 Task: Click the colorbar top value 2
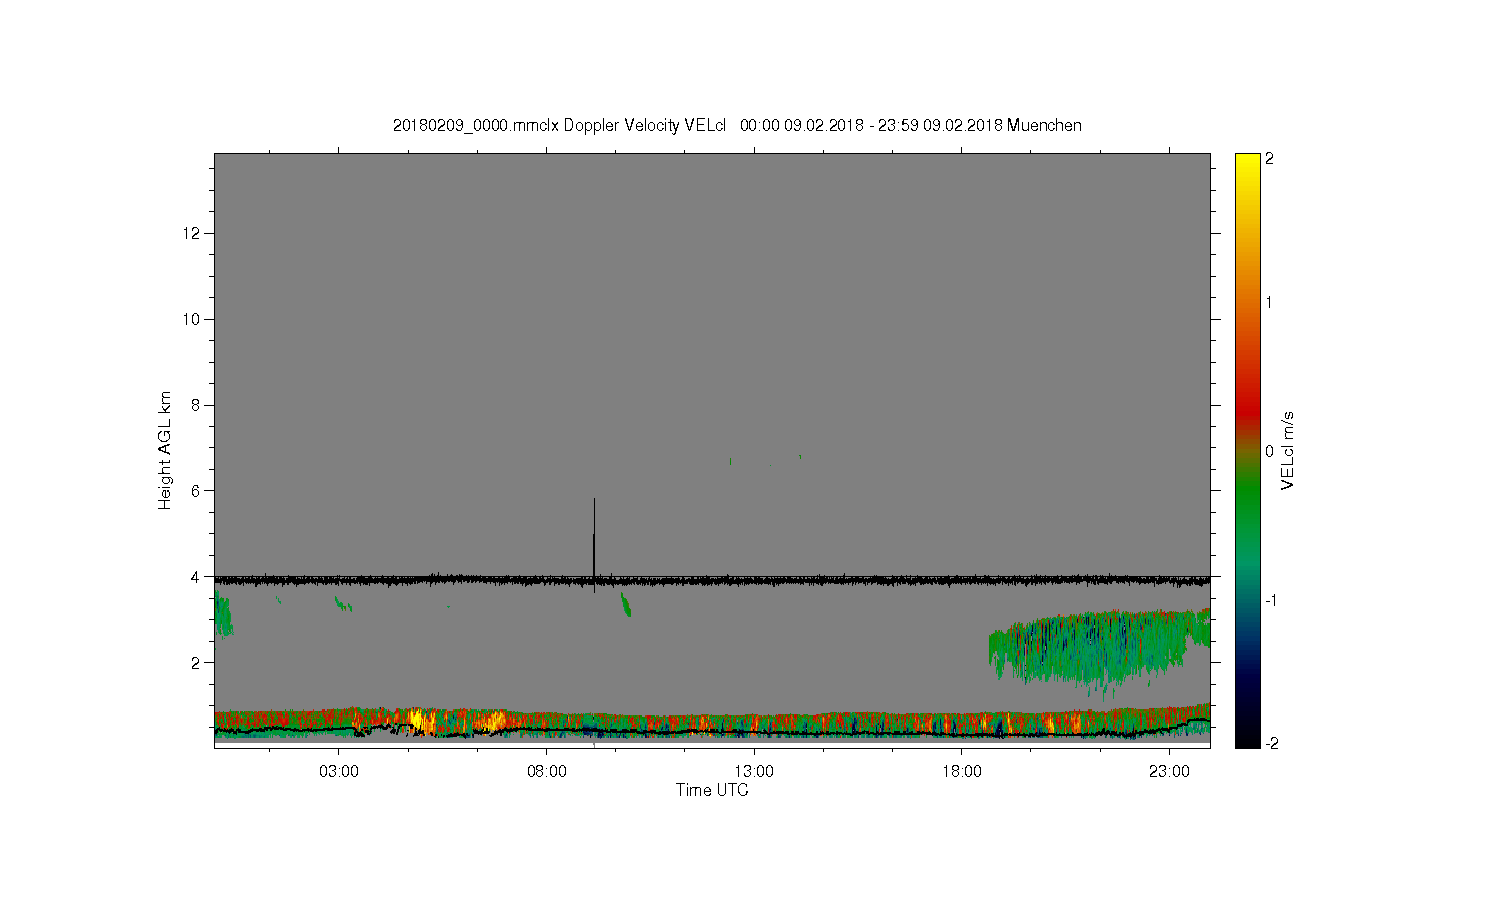tap(1269, 159)
